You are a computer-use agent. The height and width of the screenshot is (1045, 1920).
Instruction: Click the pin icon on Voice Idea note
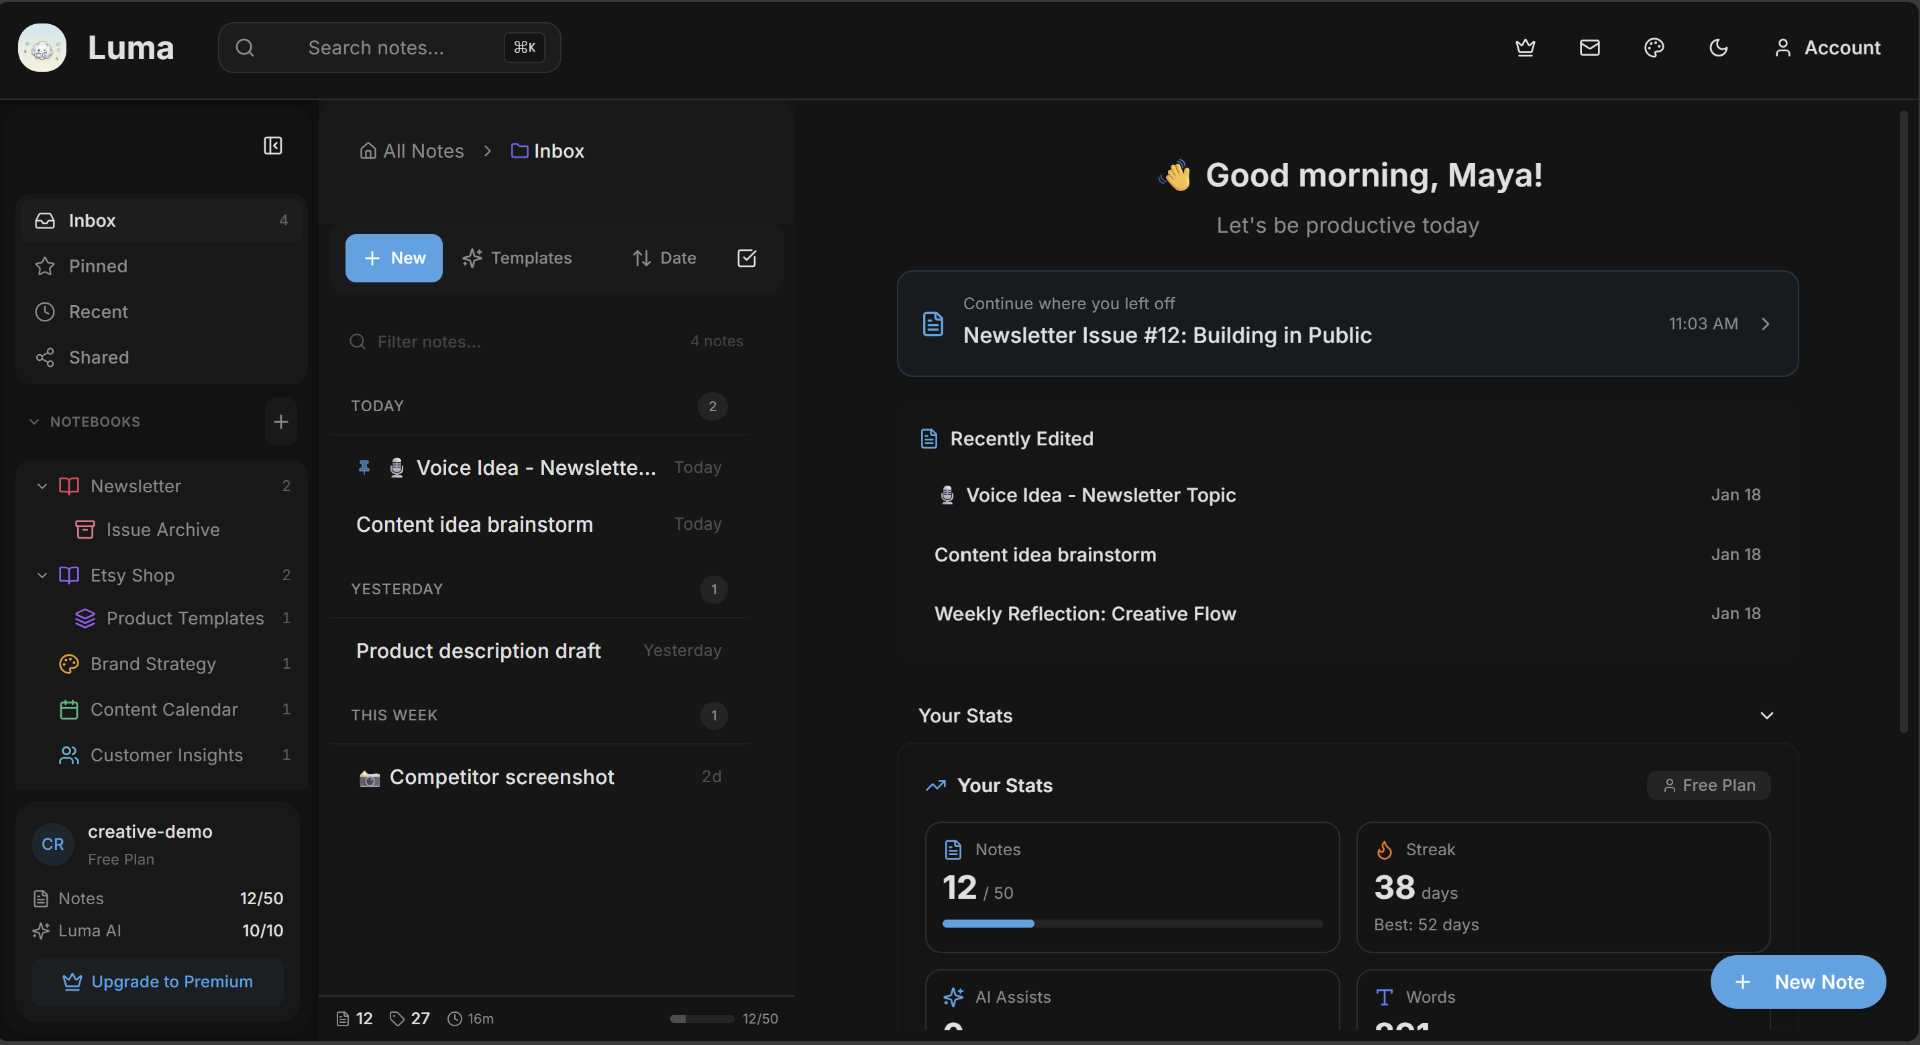coord(364,467)
